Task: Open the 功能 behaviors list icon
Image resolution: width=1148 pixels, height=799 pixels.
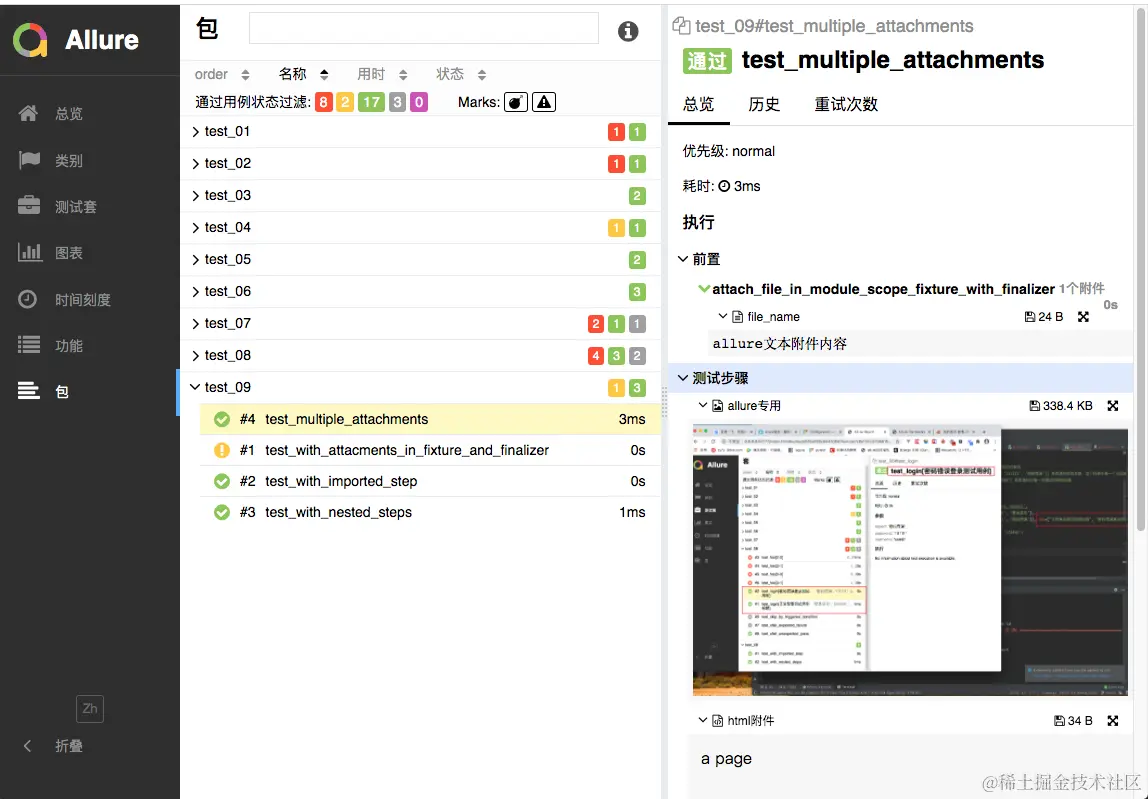Action: [x=29, y=345]
